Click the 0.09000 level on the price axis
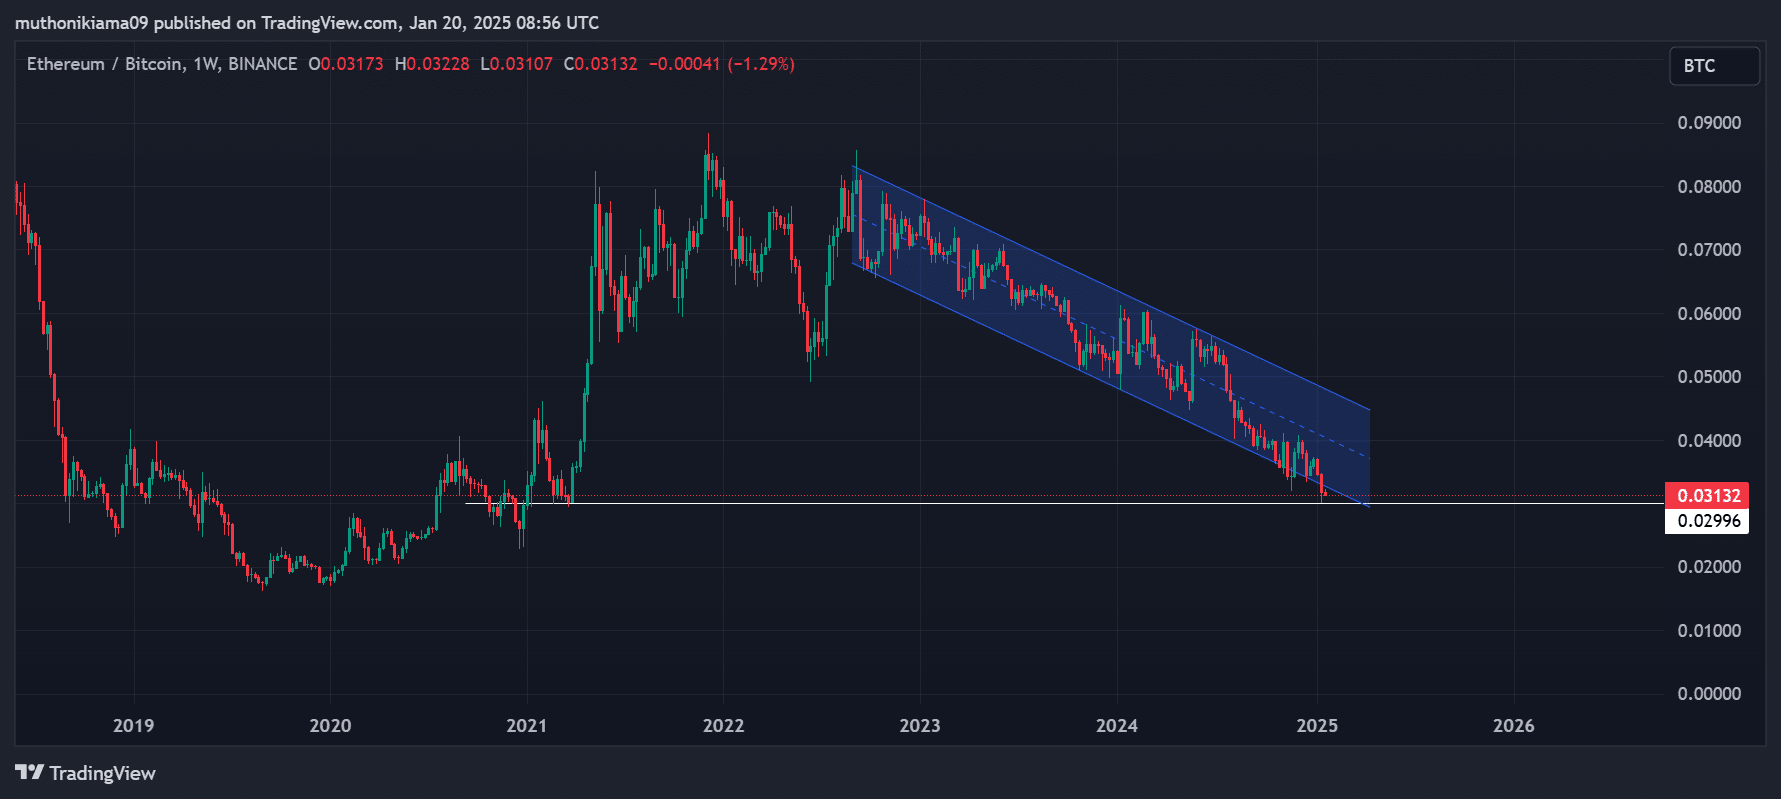The width and height of the screenshot is (1781, 799). click(x=1708, y=123)
